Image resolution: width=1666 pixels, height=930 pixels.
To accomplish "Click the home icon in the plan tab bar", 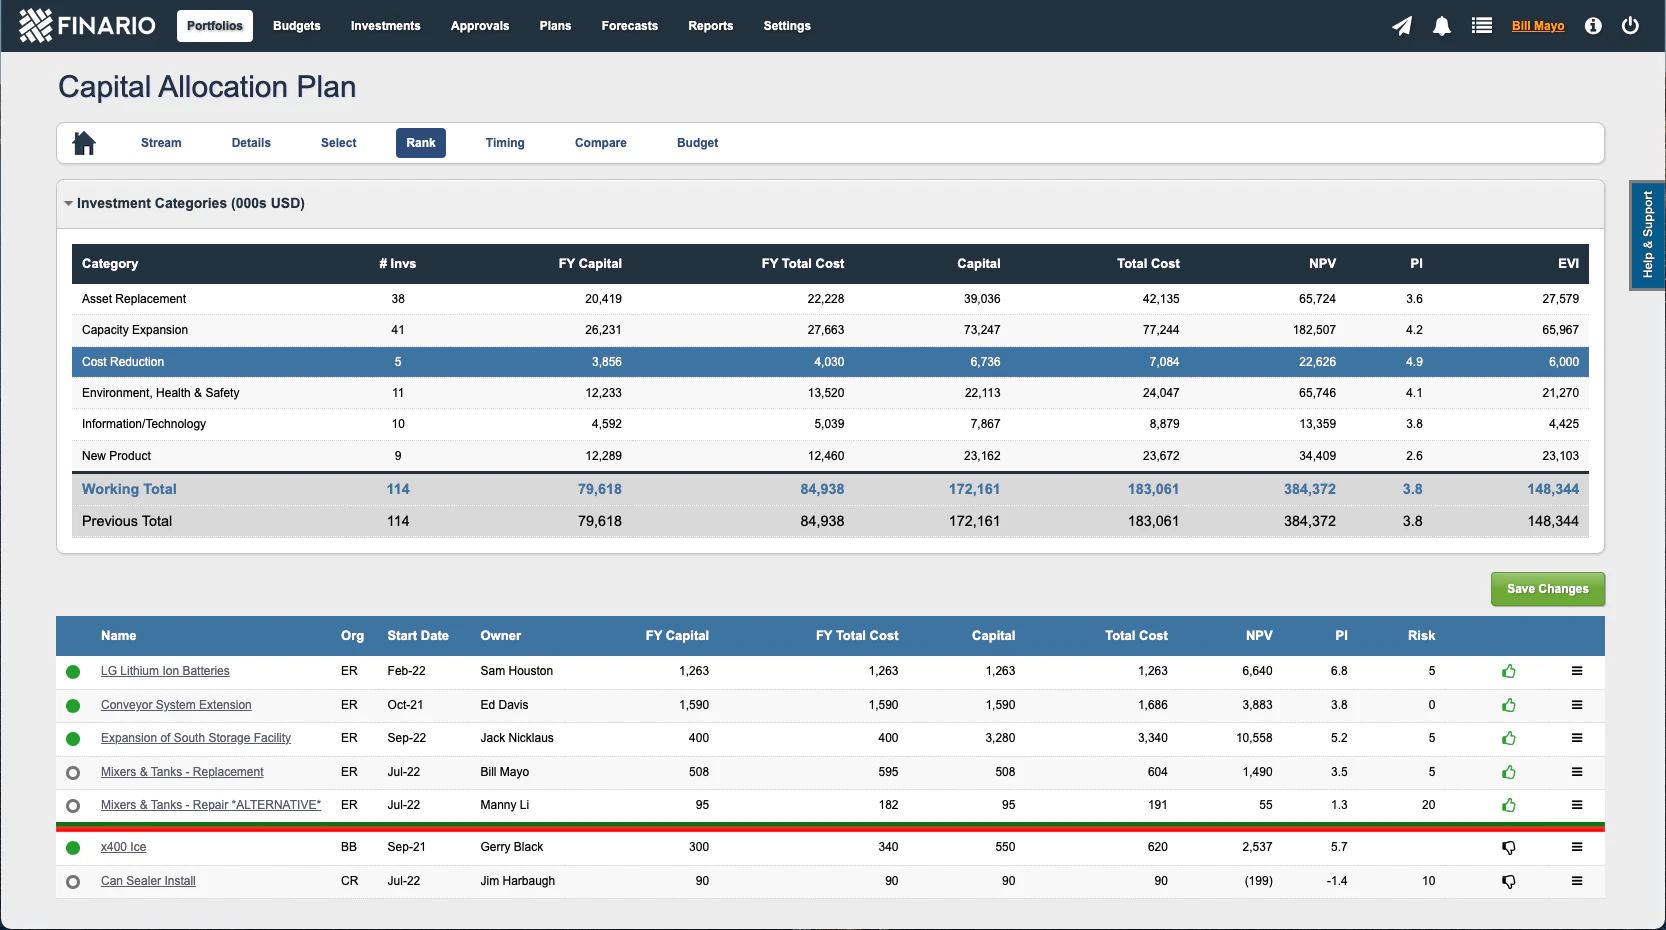I will pos(84,143).
